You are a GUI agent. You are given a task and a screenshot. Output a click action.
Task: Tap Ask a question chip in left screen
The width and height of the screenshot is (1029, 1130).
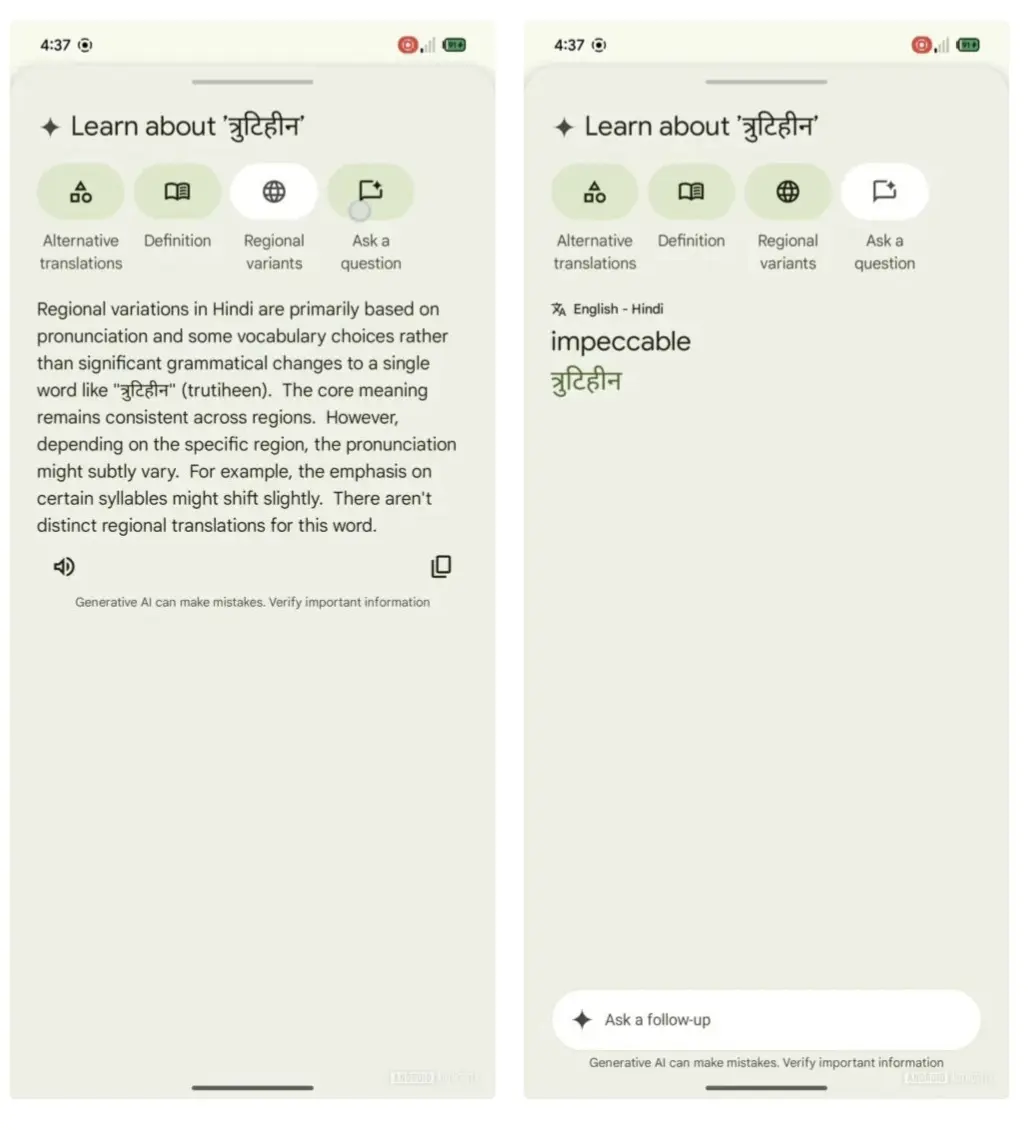370,192
